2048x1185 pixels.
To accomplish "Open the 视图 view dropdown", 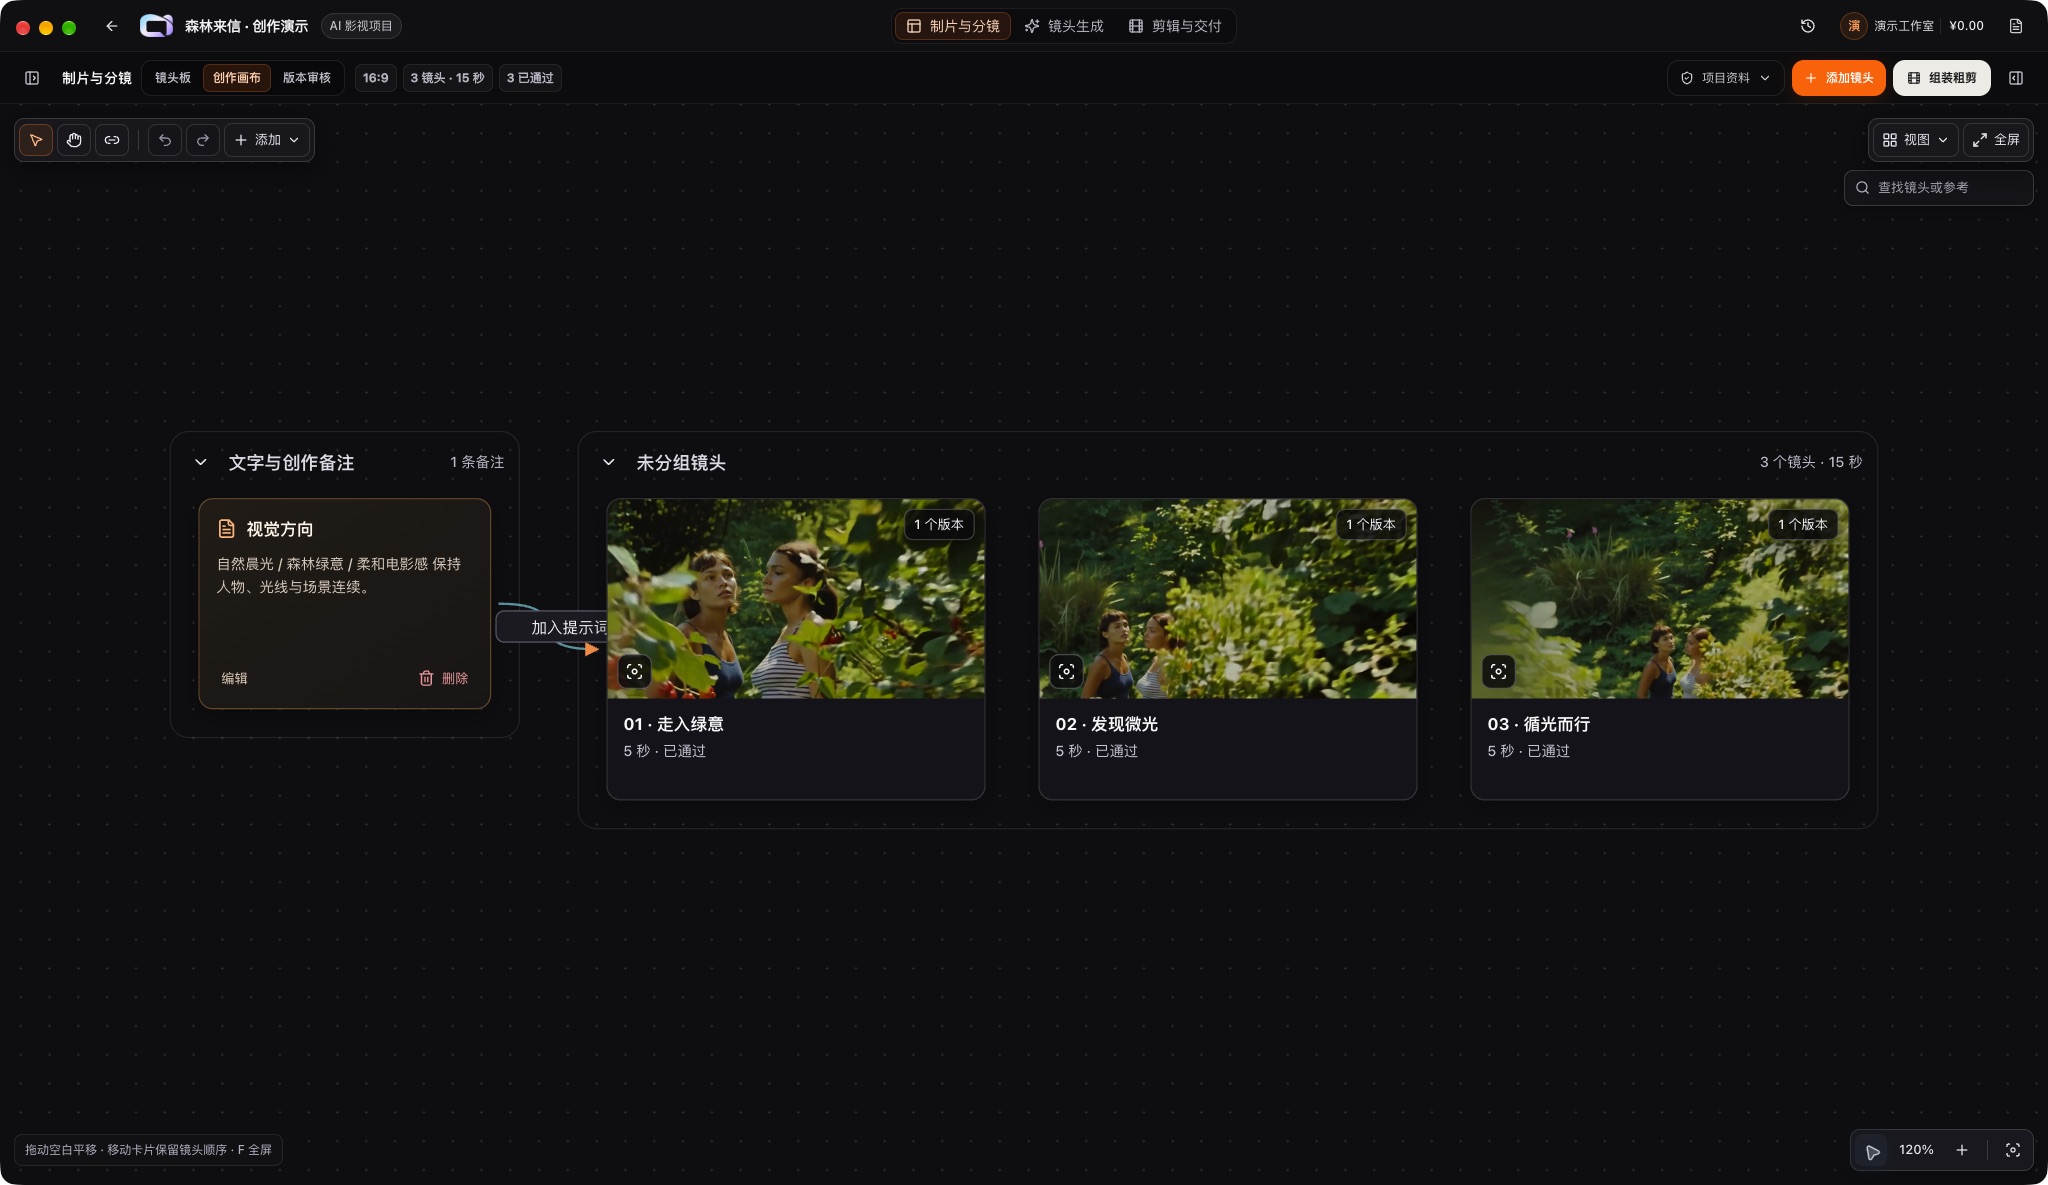I will pyautogui.click(x=1915, y=140).
